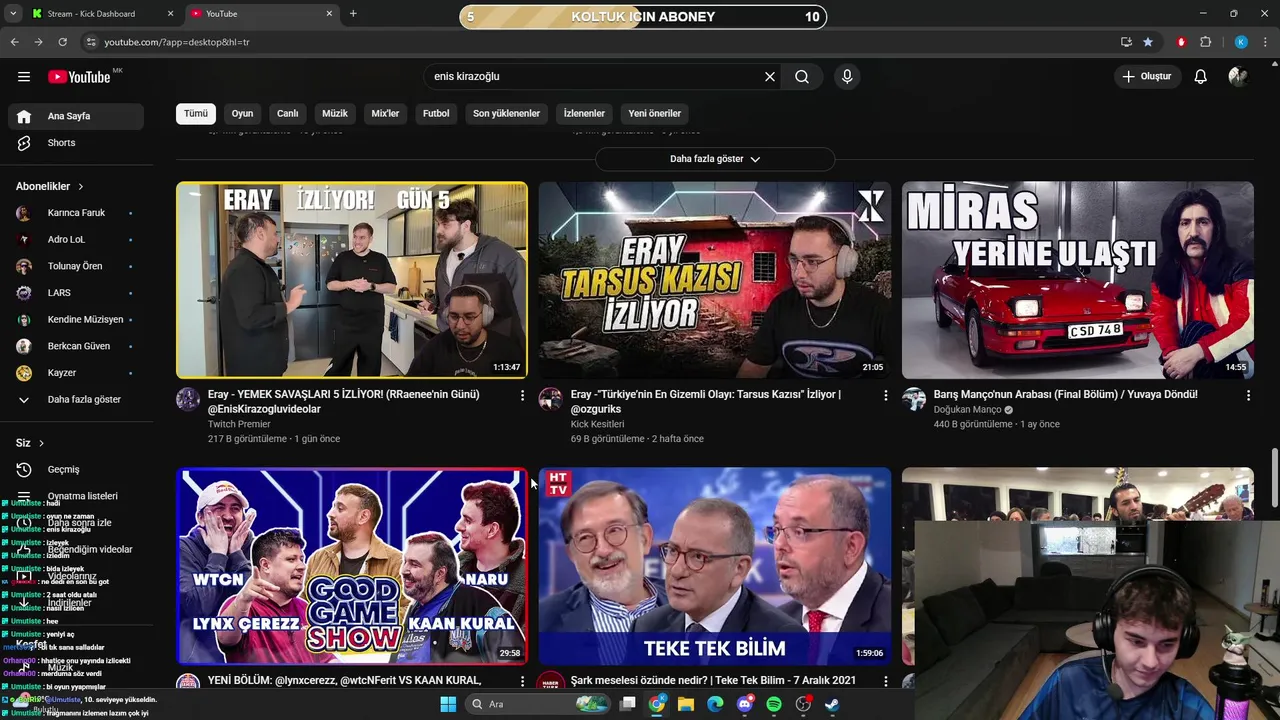The height and width of the screenshot is (720, 1280).
Task: Click the magnifier search button
Action: (x=802, y=77)
